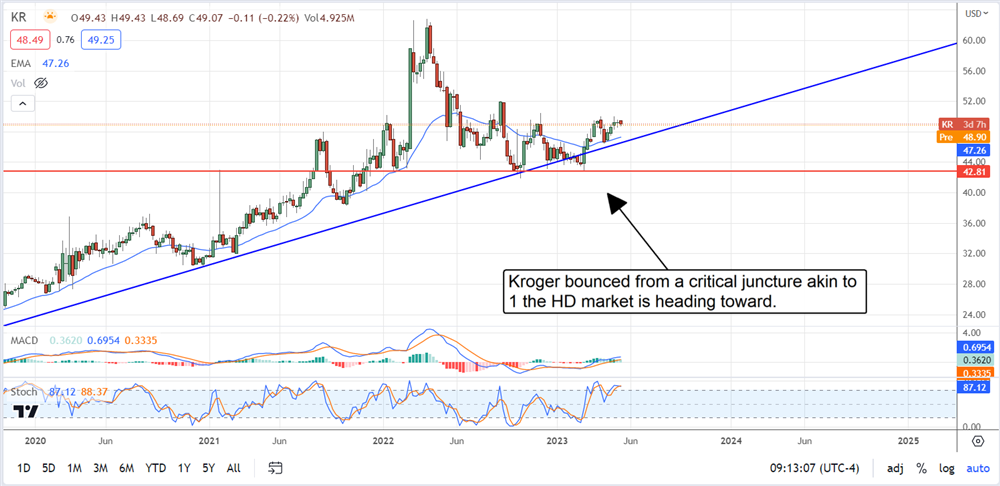Viewport: 1000px width, 486px height.
Task: Select the All time range
Action: coord(233,468)
